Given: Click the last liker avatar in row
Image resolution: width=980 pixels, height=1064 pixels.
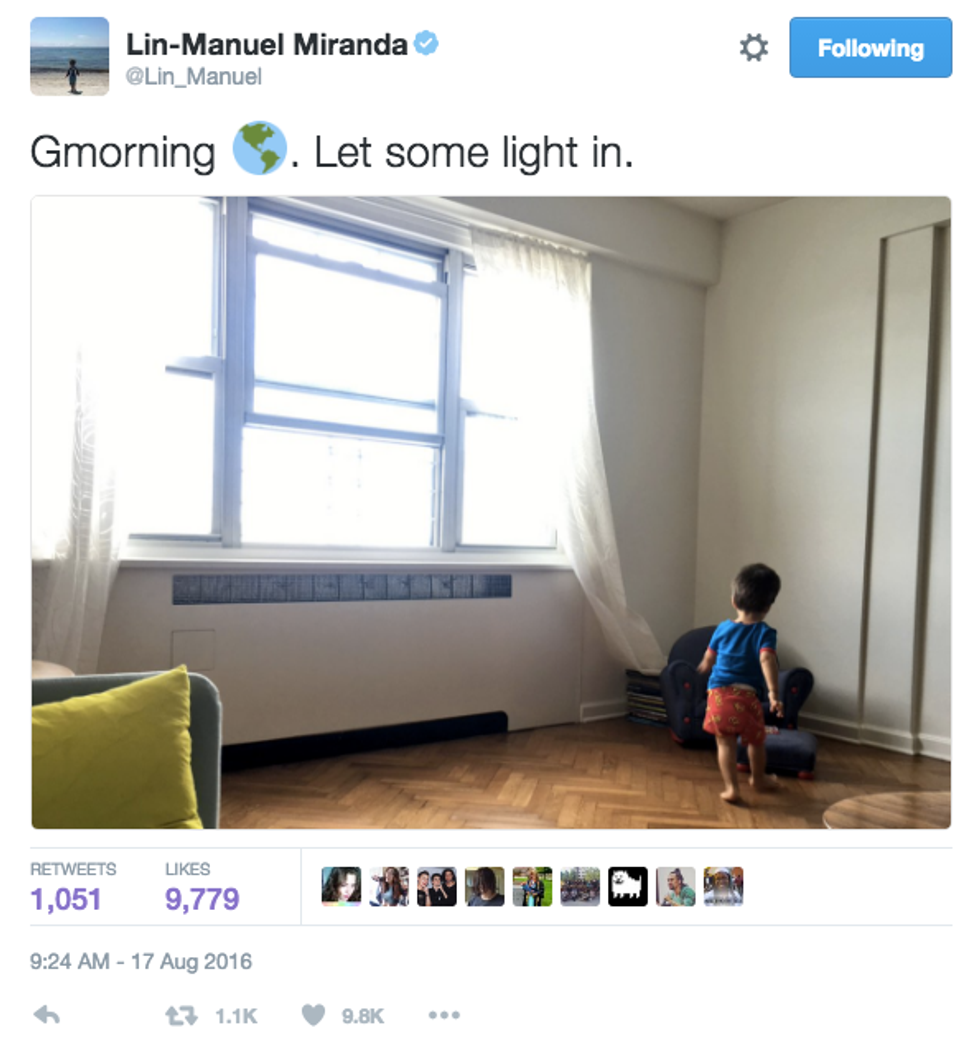Looking at the screenshot, I should (723, 886).
